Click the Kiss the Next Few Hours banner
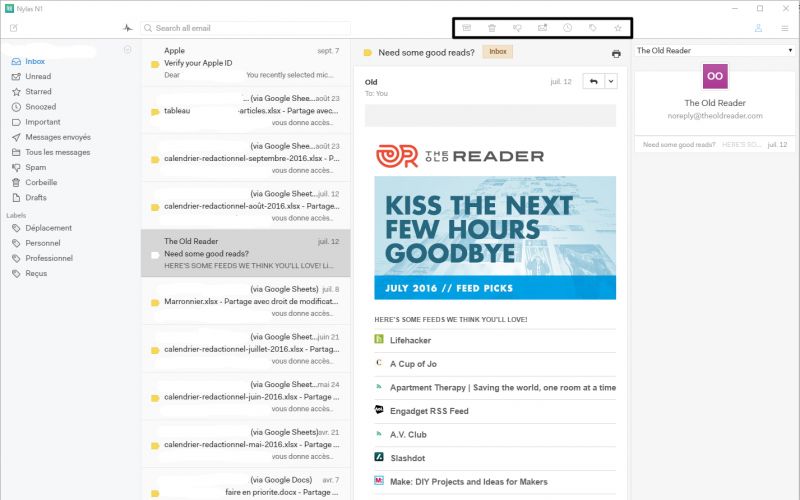Viewport: 800px width, 500px height. click(495, 238)
